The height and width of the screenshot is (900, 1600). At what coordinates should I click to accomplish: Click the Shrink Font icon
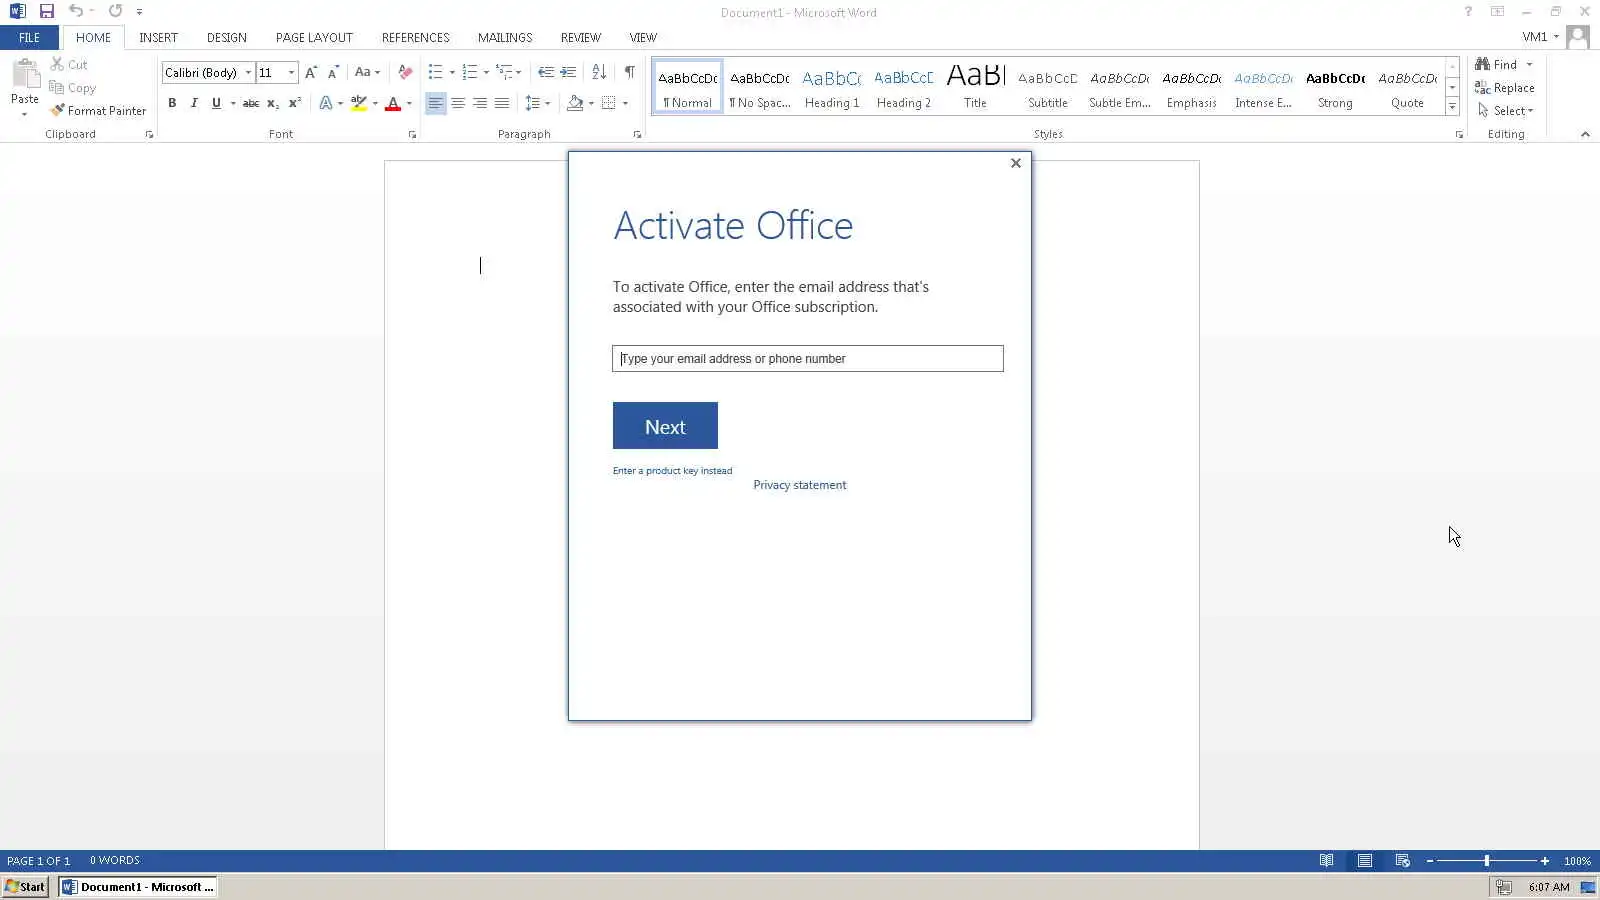[334, 72]
